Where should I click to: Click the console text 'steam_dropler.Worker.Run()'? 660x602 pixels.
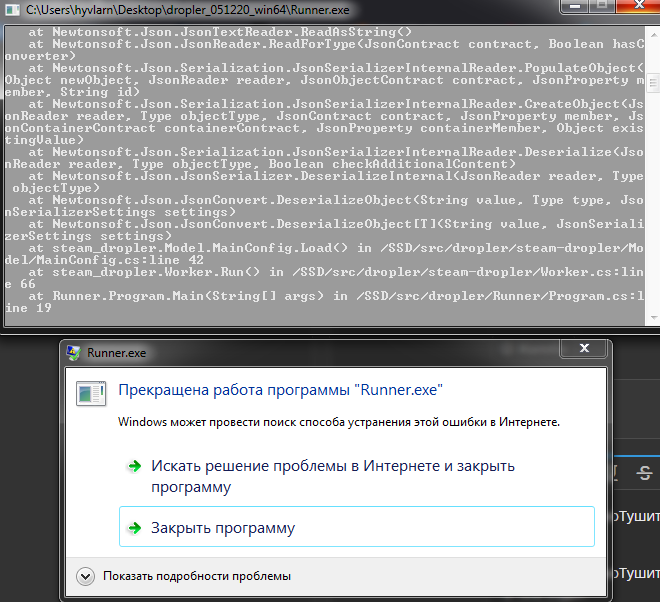(156, 272)
